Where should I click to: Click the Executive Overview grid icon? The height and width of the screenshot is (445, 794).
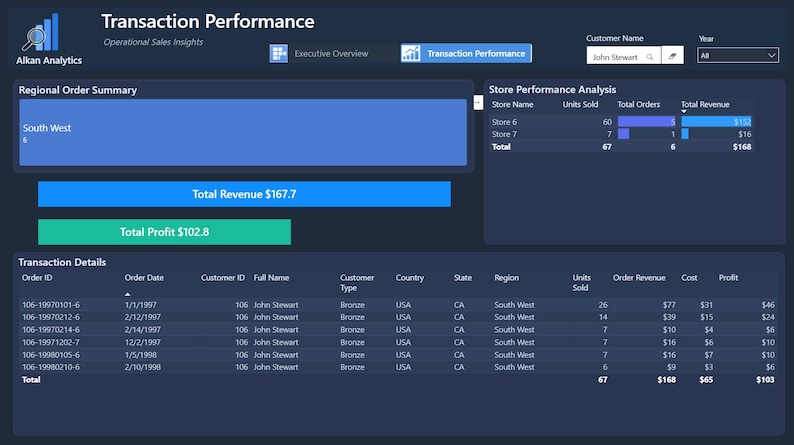[279, 53]
